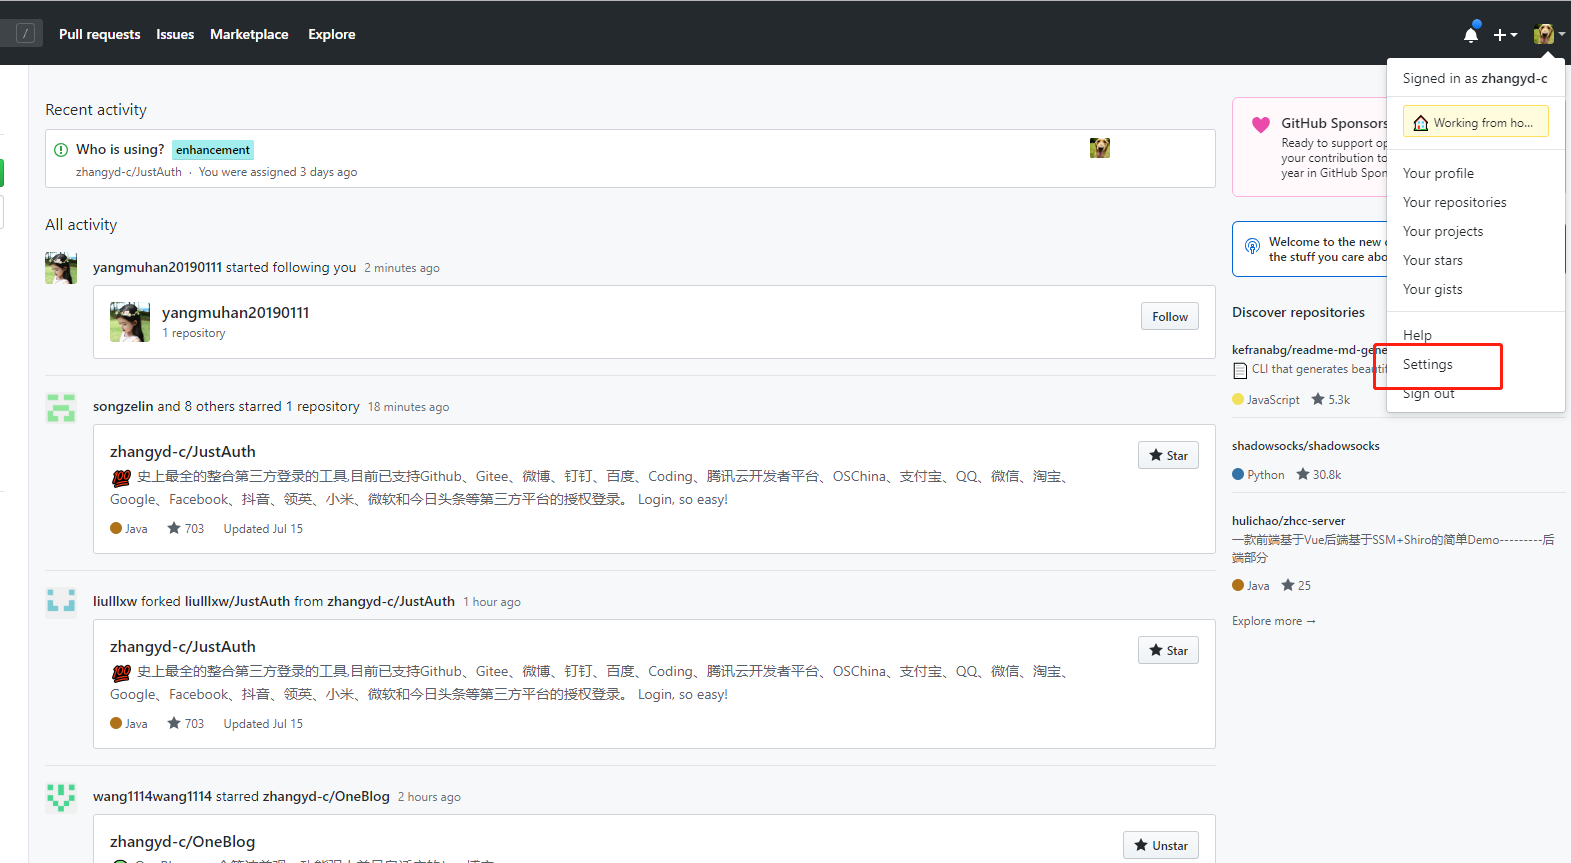Open the 'Who is using?' issue

pos(120,149)
